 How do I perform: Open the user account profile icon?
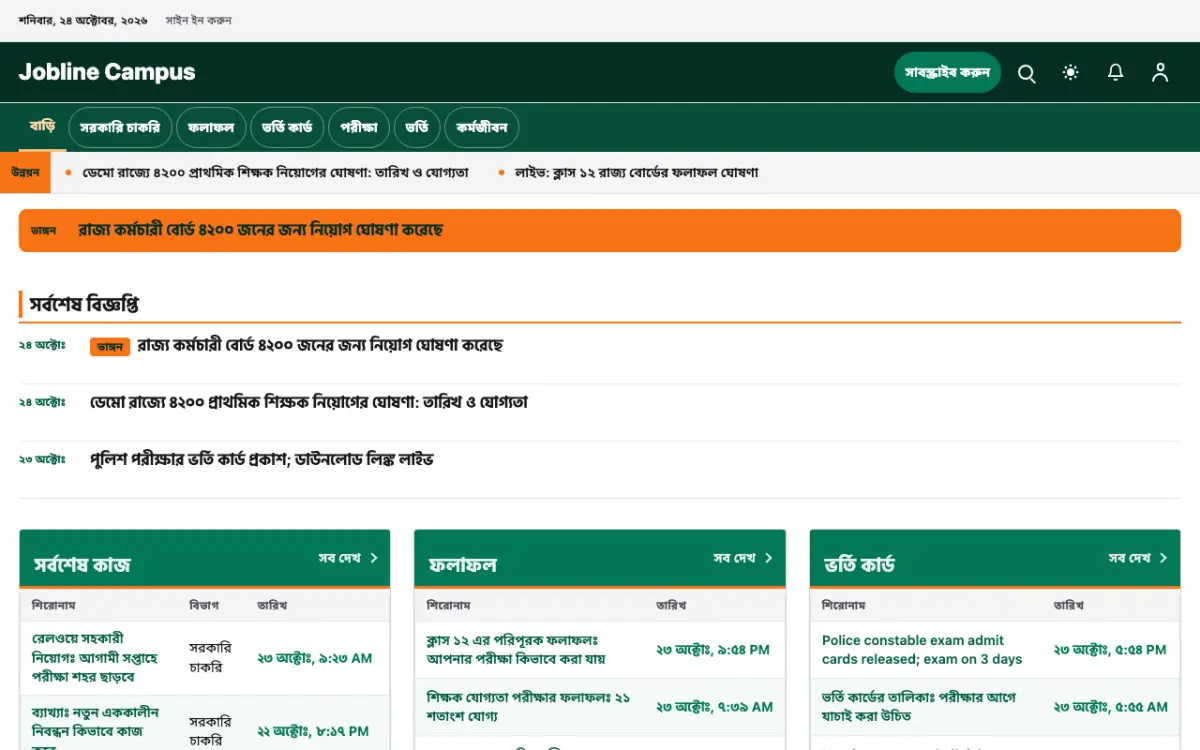tap(1160, 73)
